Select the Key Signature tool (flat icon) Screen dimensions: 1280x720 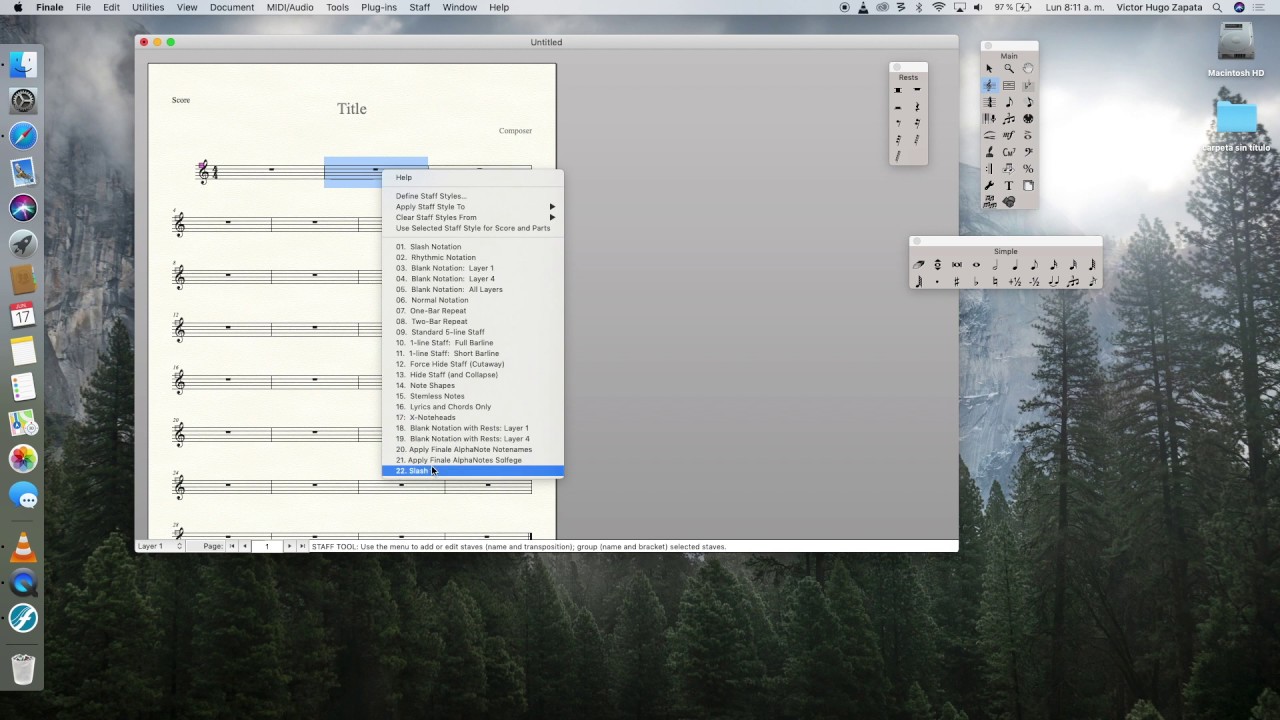click(1028, 85)
